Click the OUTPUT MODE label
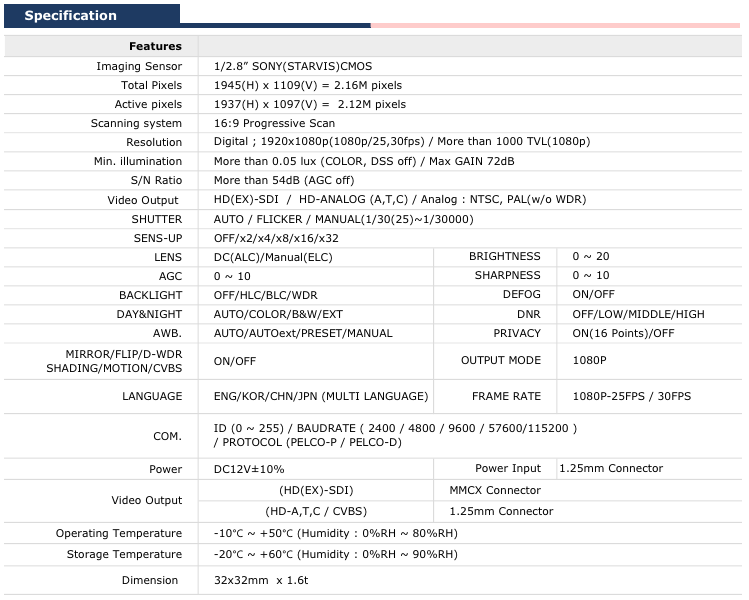Viewport: 749px width, 600px height. [x=501, y=361]
